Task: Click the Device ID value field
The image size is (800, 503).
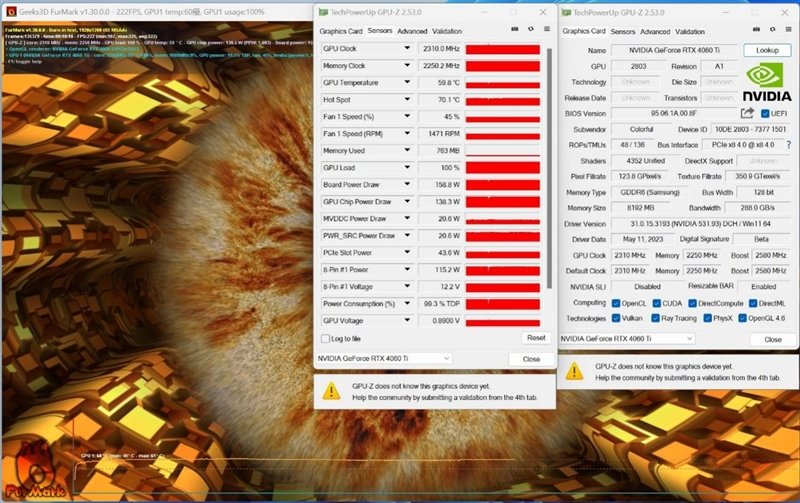Action: coord(750,129)
